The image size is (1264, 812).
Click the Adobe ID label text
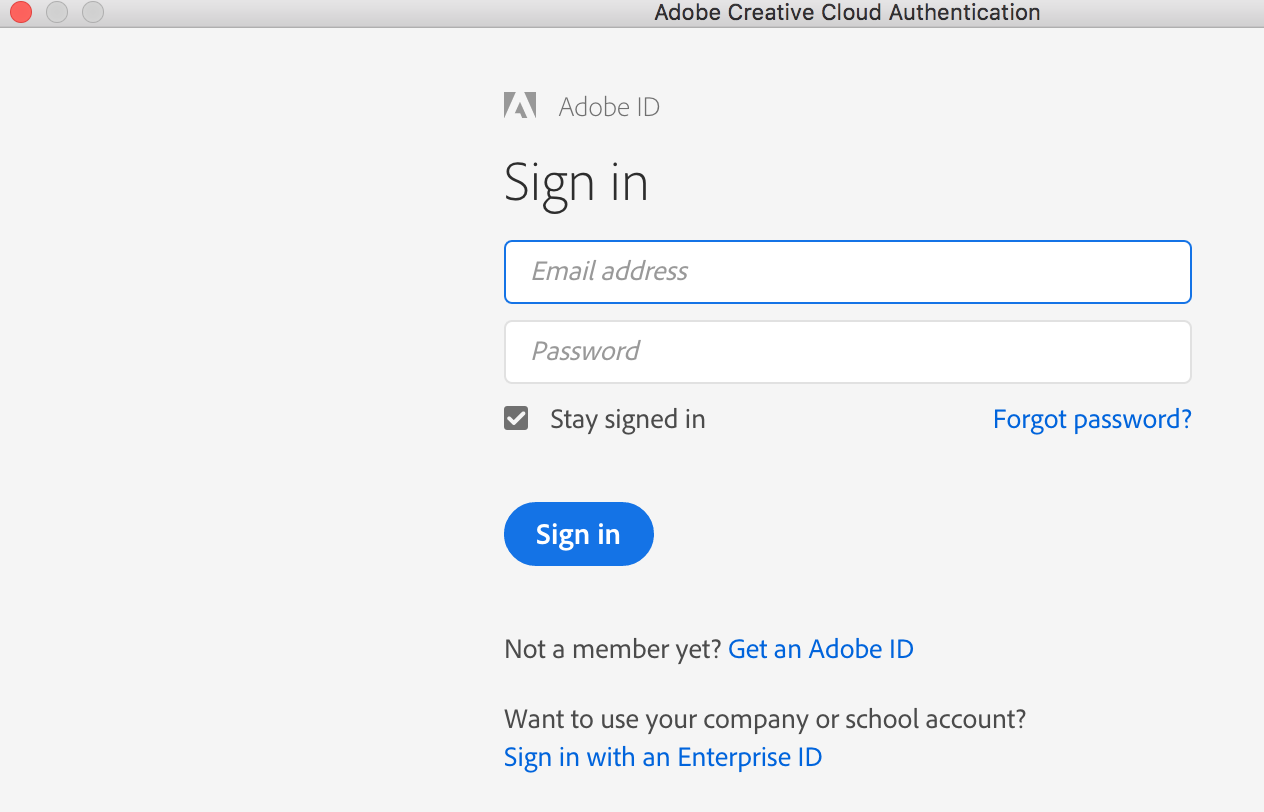pyautogui.click(x=609, y=107)
